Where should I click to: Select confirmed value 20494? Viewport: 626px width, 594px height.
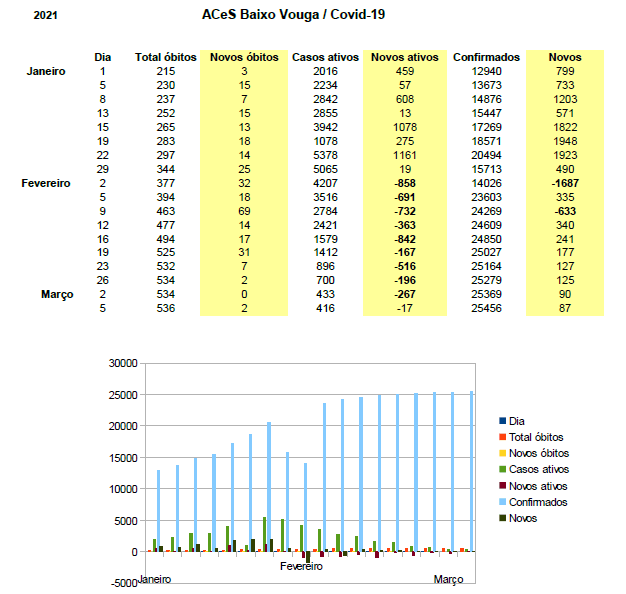[486, 155]
